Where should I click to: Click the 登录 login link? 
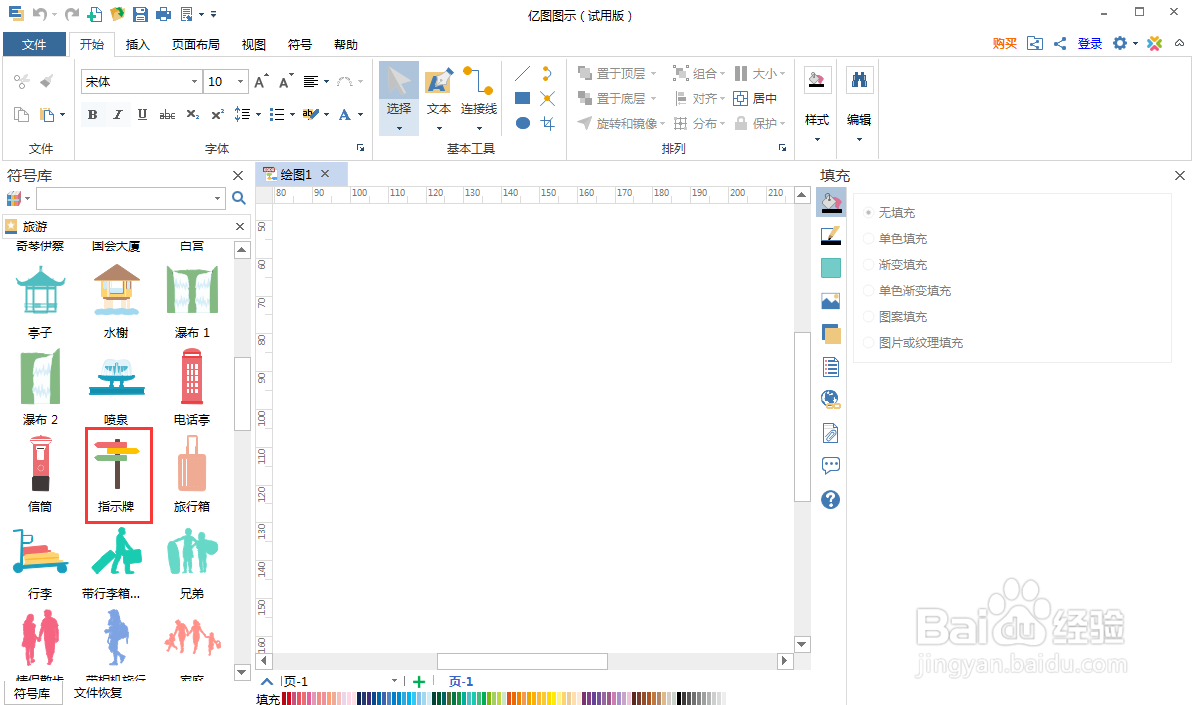[1090, 43]
